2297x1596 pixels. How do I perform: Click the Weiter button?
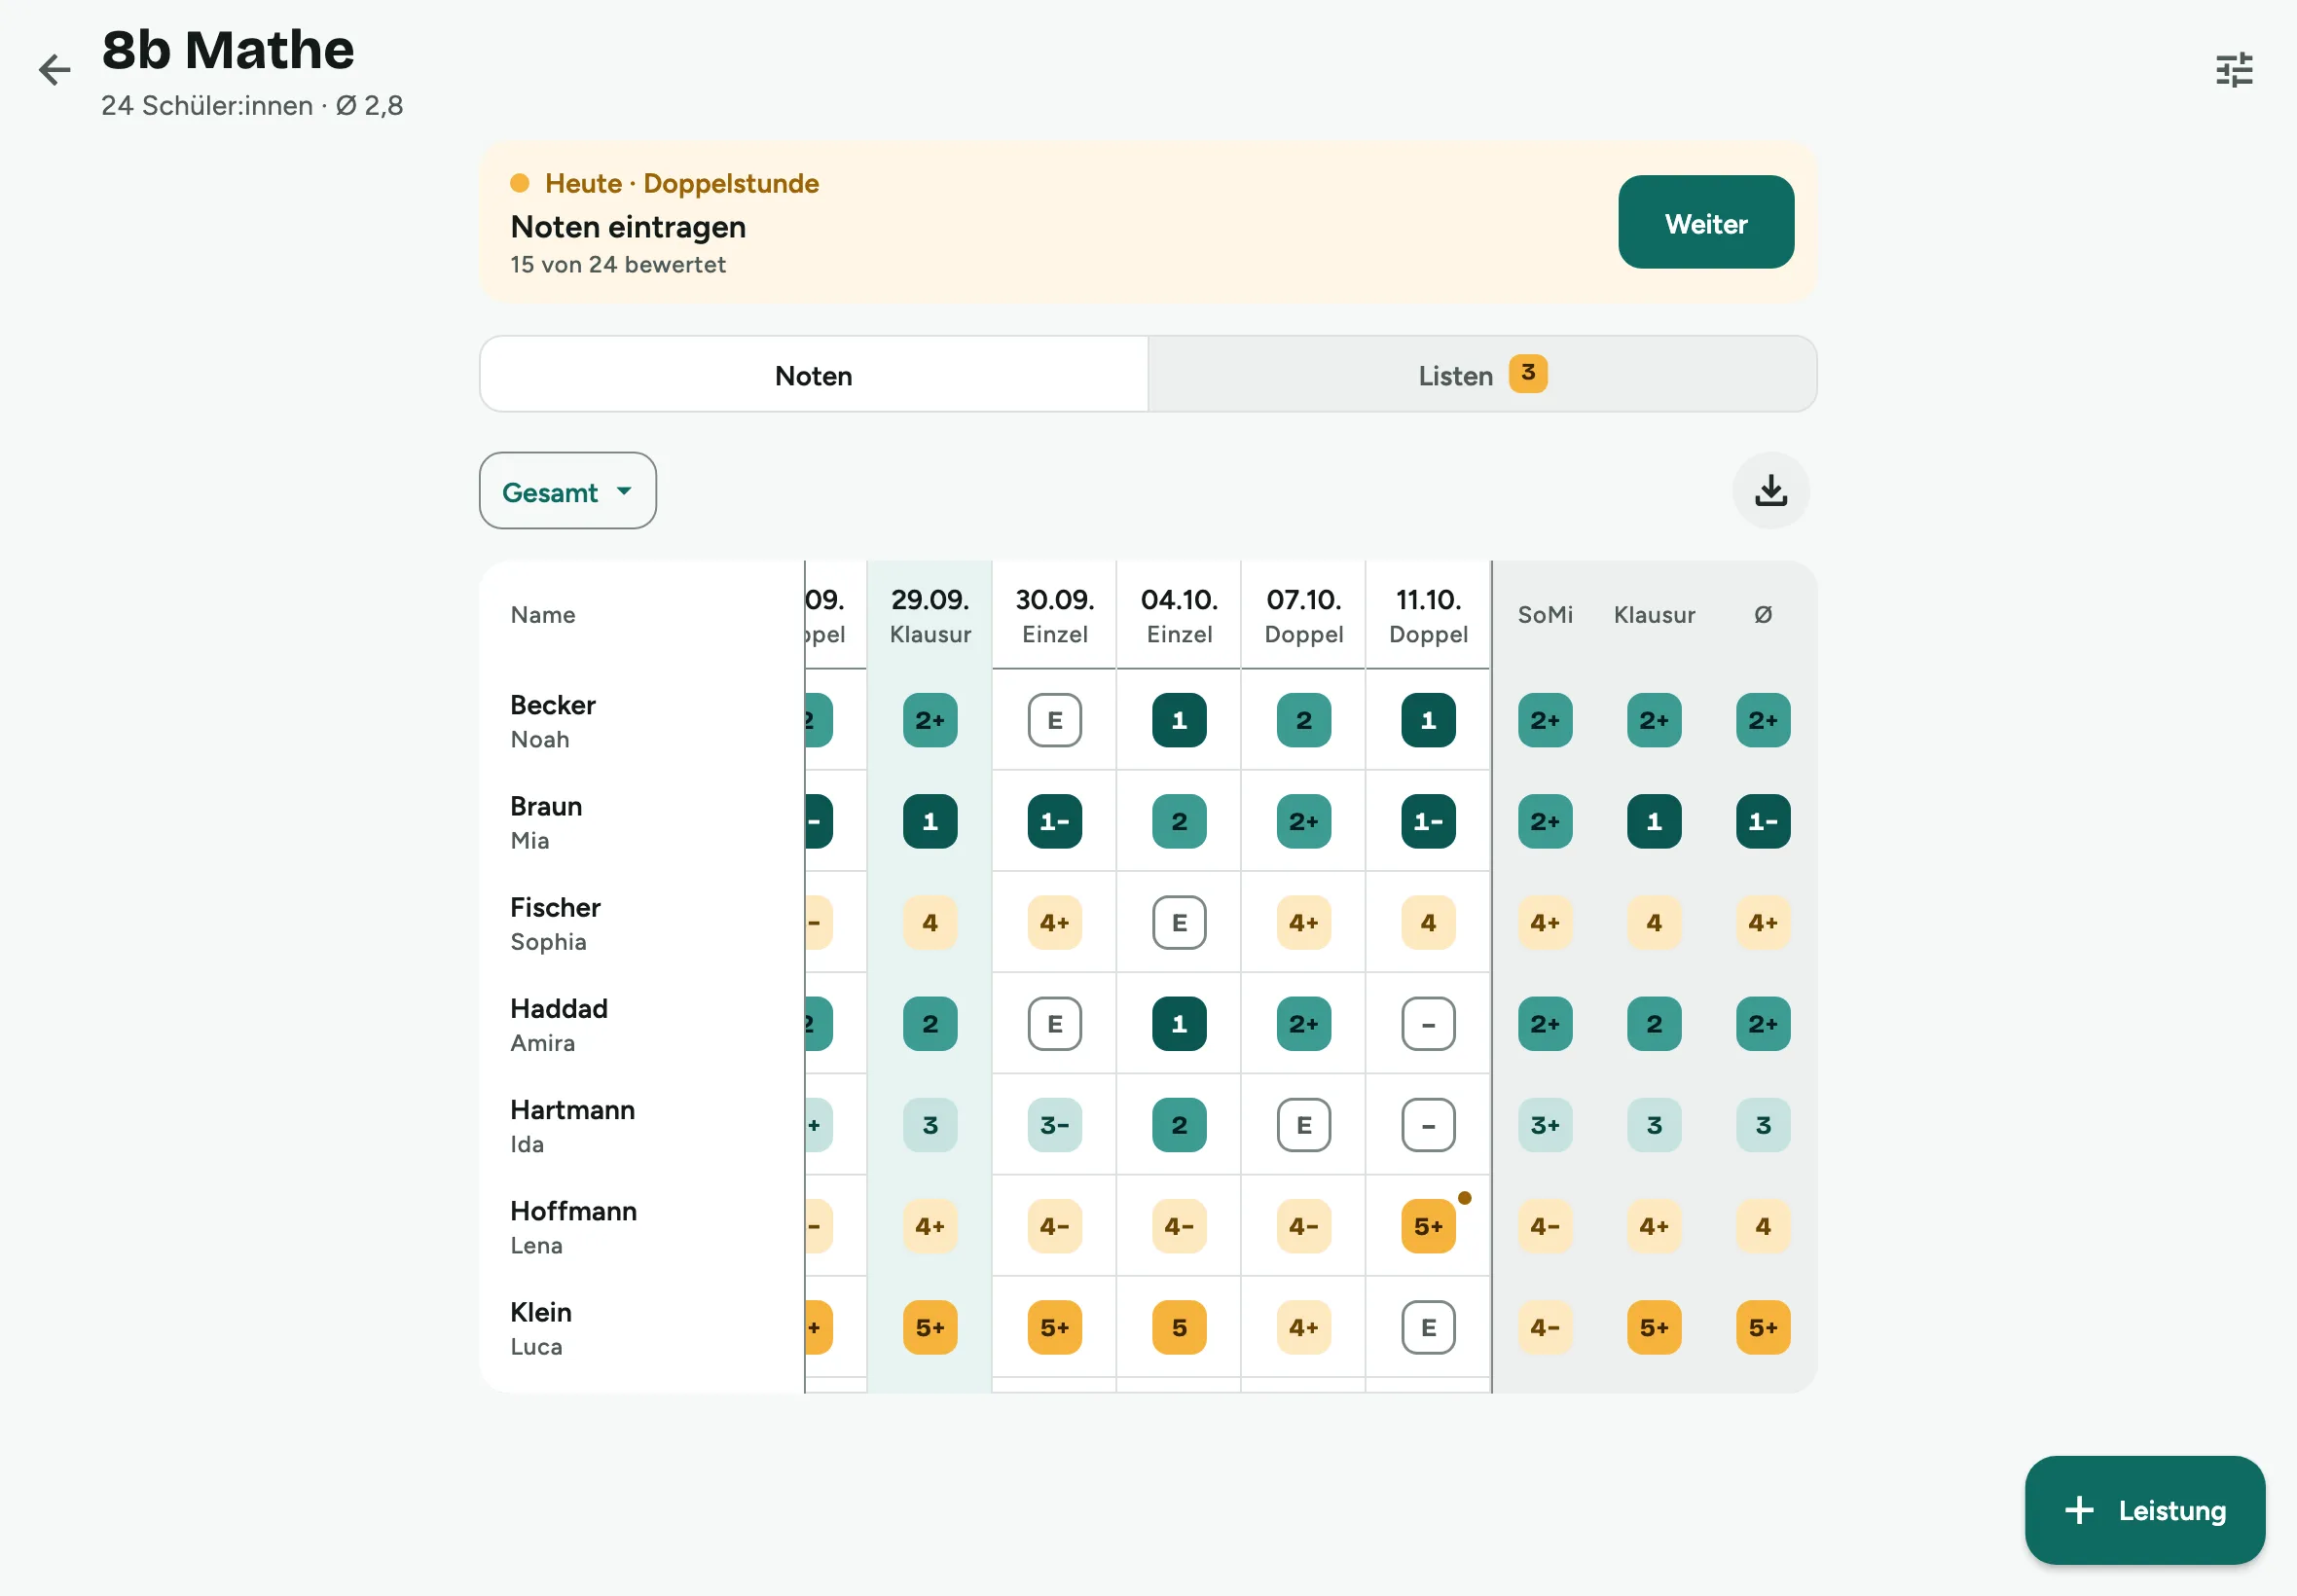tap(1706, 222)
